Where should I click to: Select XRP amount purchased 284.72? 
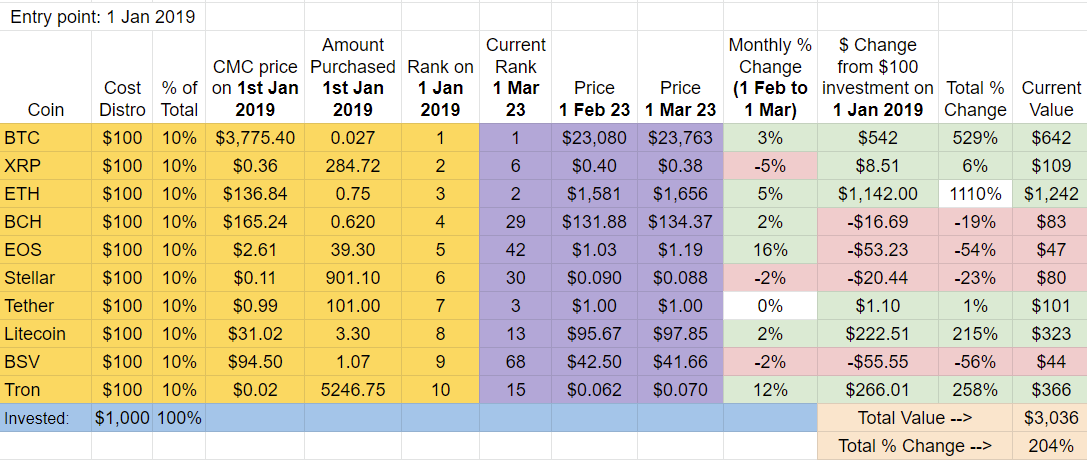[x=353, y=166]
